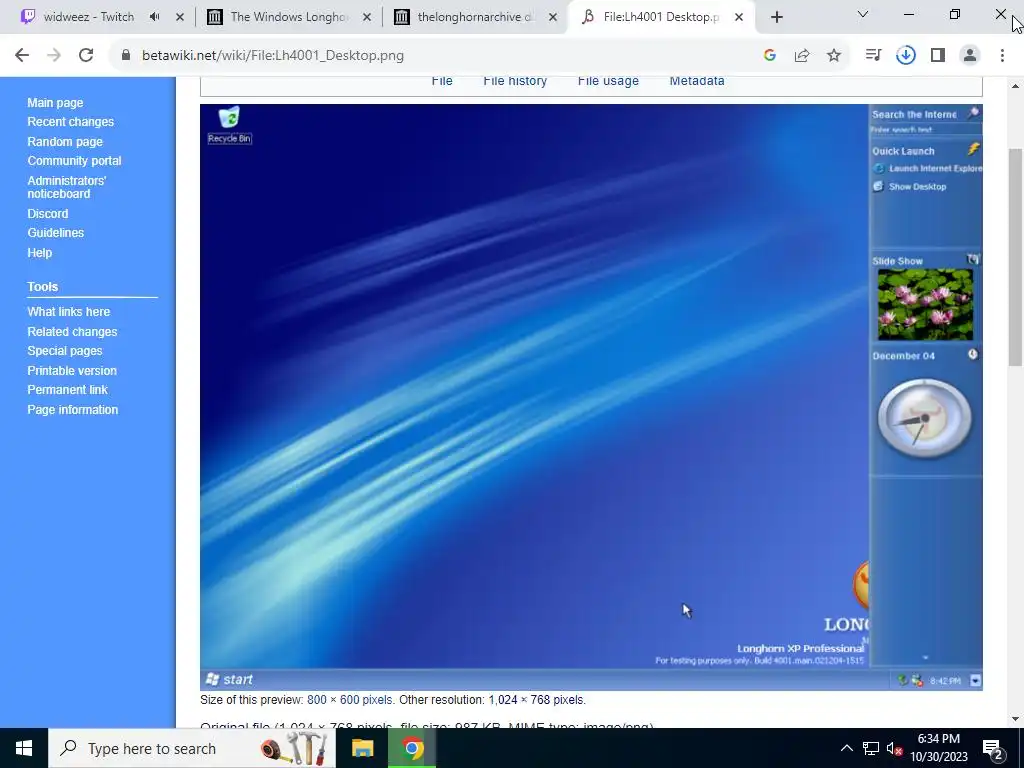Viewport: 1024px width, 768px height.
Task: Click the muted volume tray icon
Action: point(894,748)
